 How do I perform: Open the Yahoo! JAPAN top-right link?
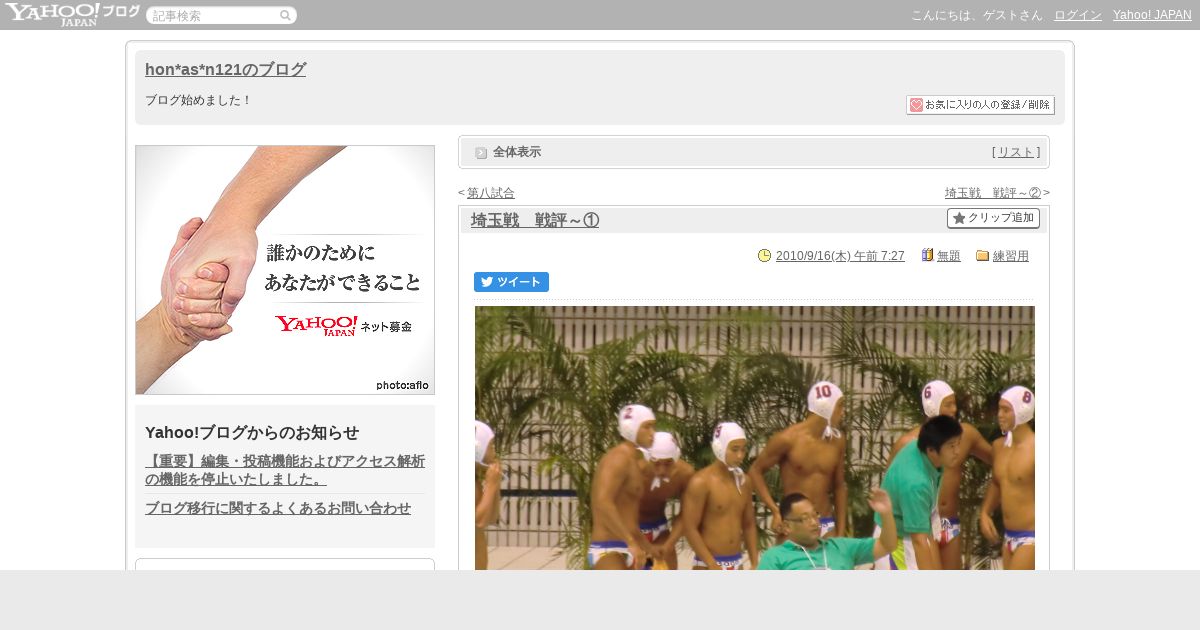click(1152, 15)
